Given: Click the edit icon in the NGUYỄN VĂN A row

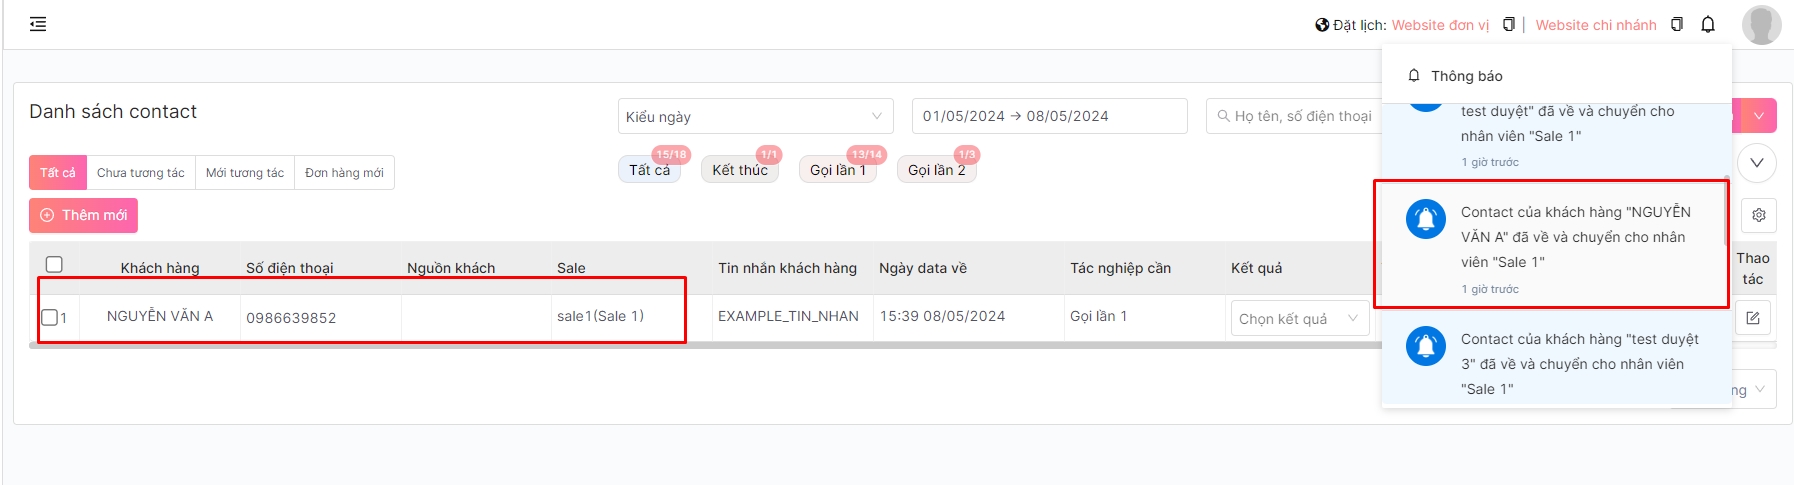Looking at the screenshot, I should [x=1753, y=318].
